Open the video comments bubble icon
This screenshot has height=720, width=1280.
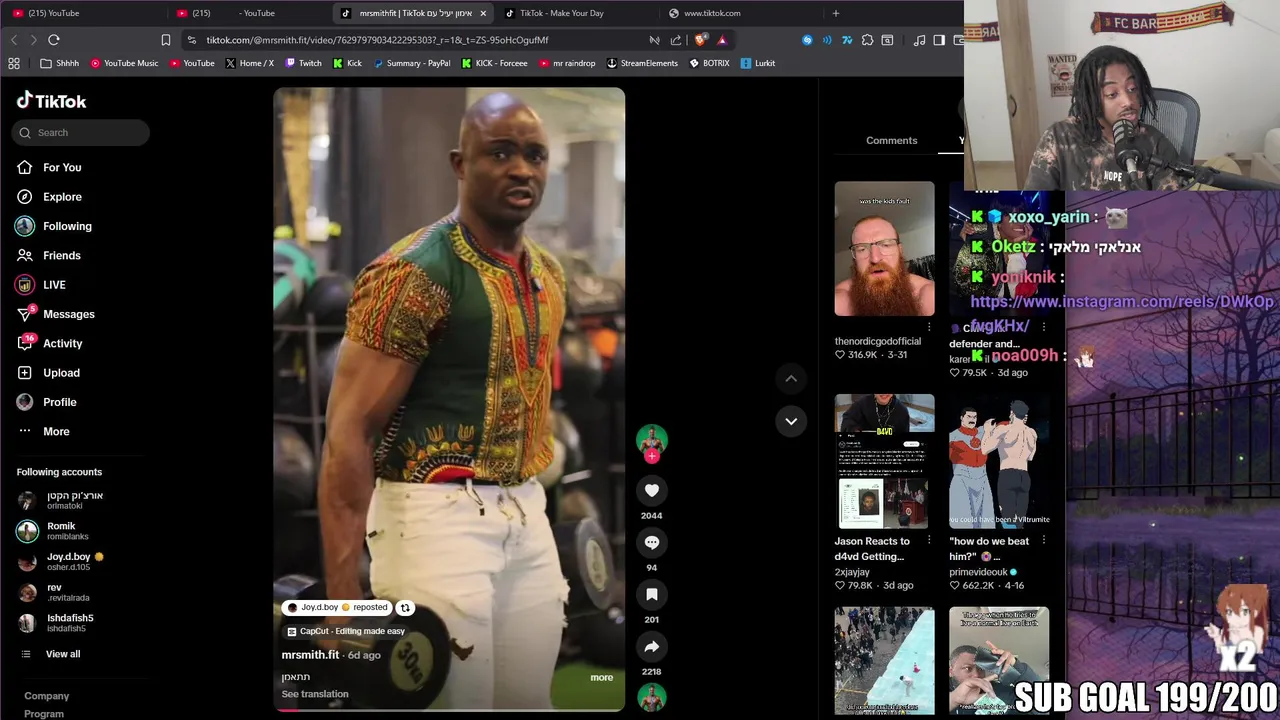[x=652, y=542]
